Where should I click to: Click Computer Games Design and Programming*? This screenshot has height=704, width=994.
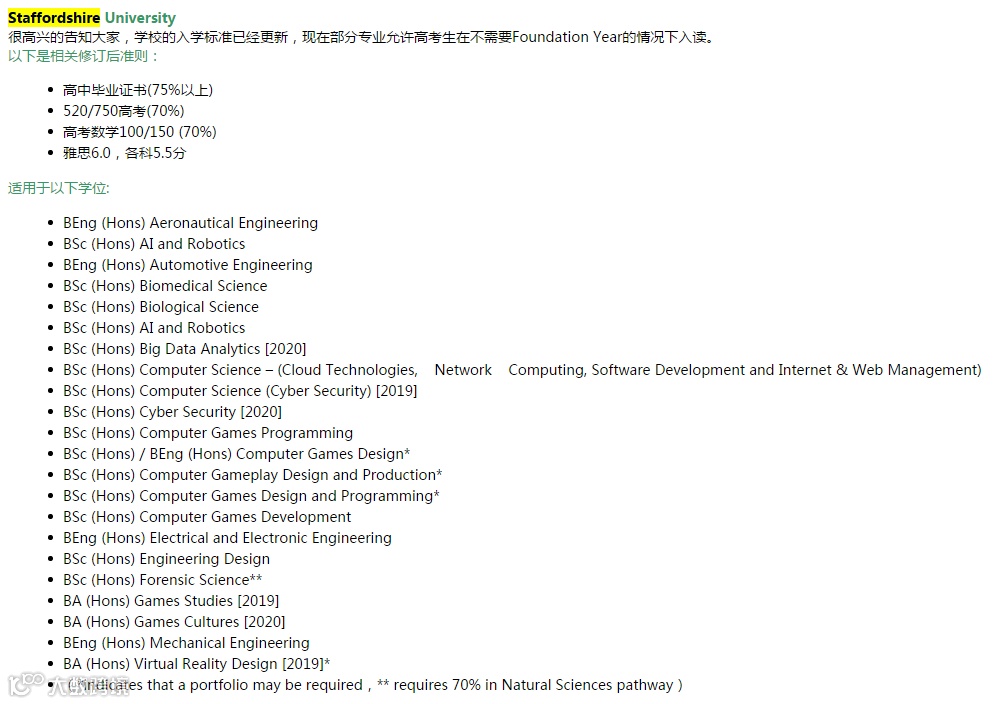251,495
